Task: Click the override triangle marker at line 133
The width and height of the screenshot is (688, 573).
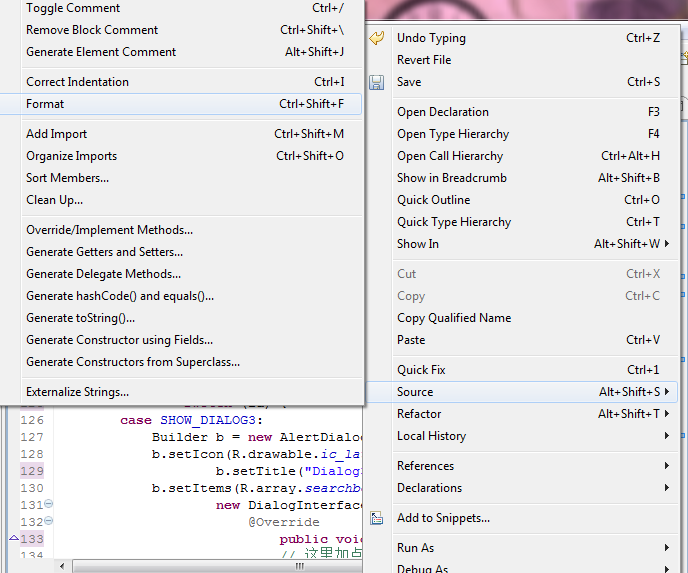Action: [x=14, y=537]
